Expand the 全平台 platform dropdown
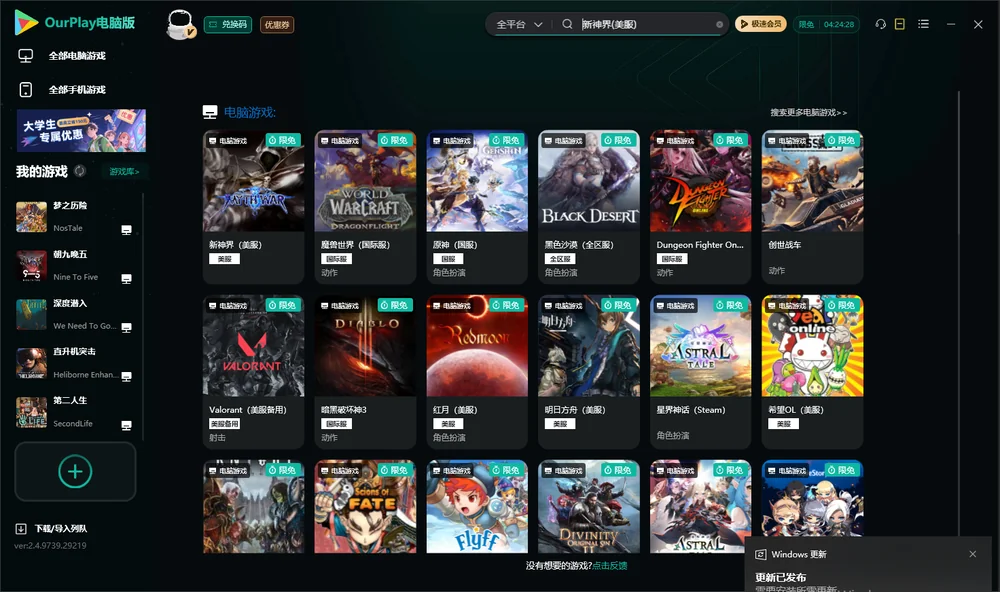Image resolution: width=1000 pixels, height=592 pixels. (519, 24)
